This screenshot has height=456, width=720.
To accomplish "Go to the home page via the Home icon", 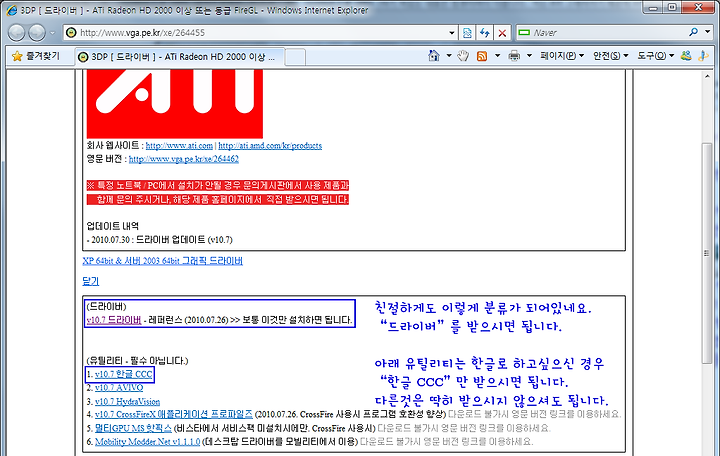I will click(433, 56).
